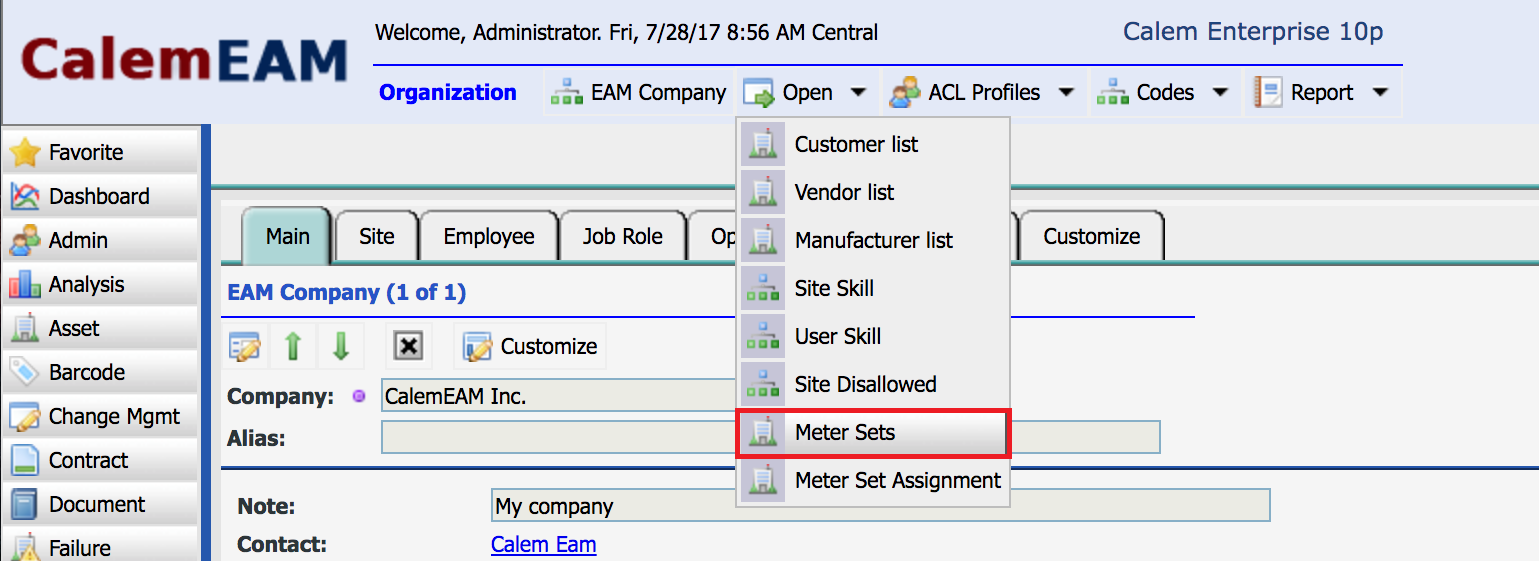
Task: Click the Change Mgmt pencil icon
Action: click(25, 417)
